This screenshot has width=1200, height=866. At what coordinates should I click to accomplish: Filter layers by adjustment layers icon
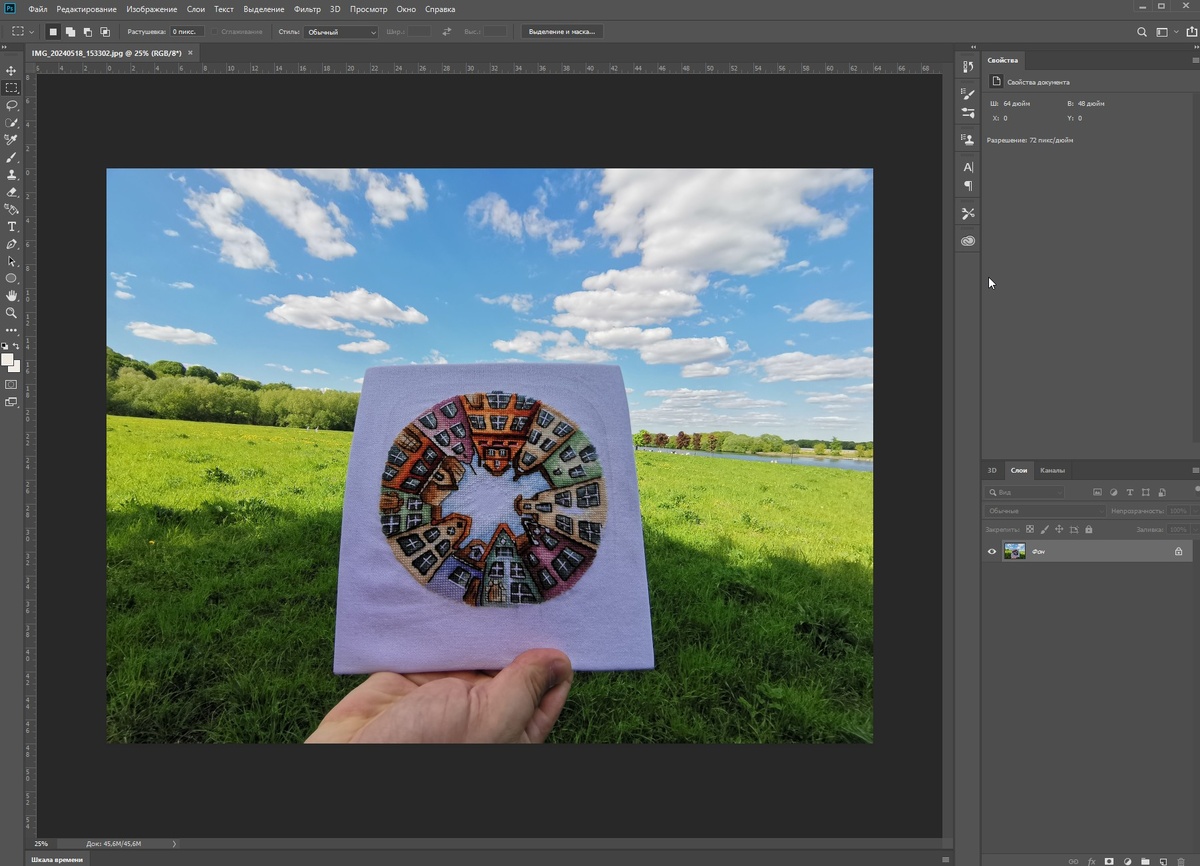[x=1113, y=492]
